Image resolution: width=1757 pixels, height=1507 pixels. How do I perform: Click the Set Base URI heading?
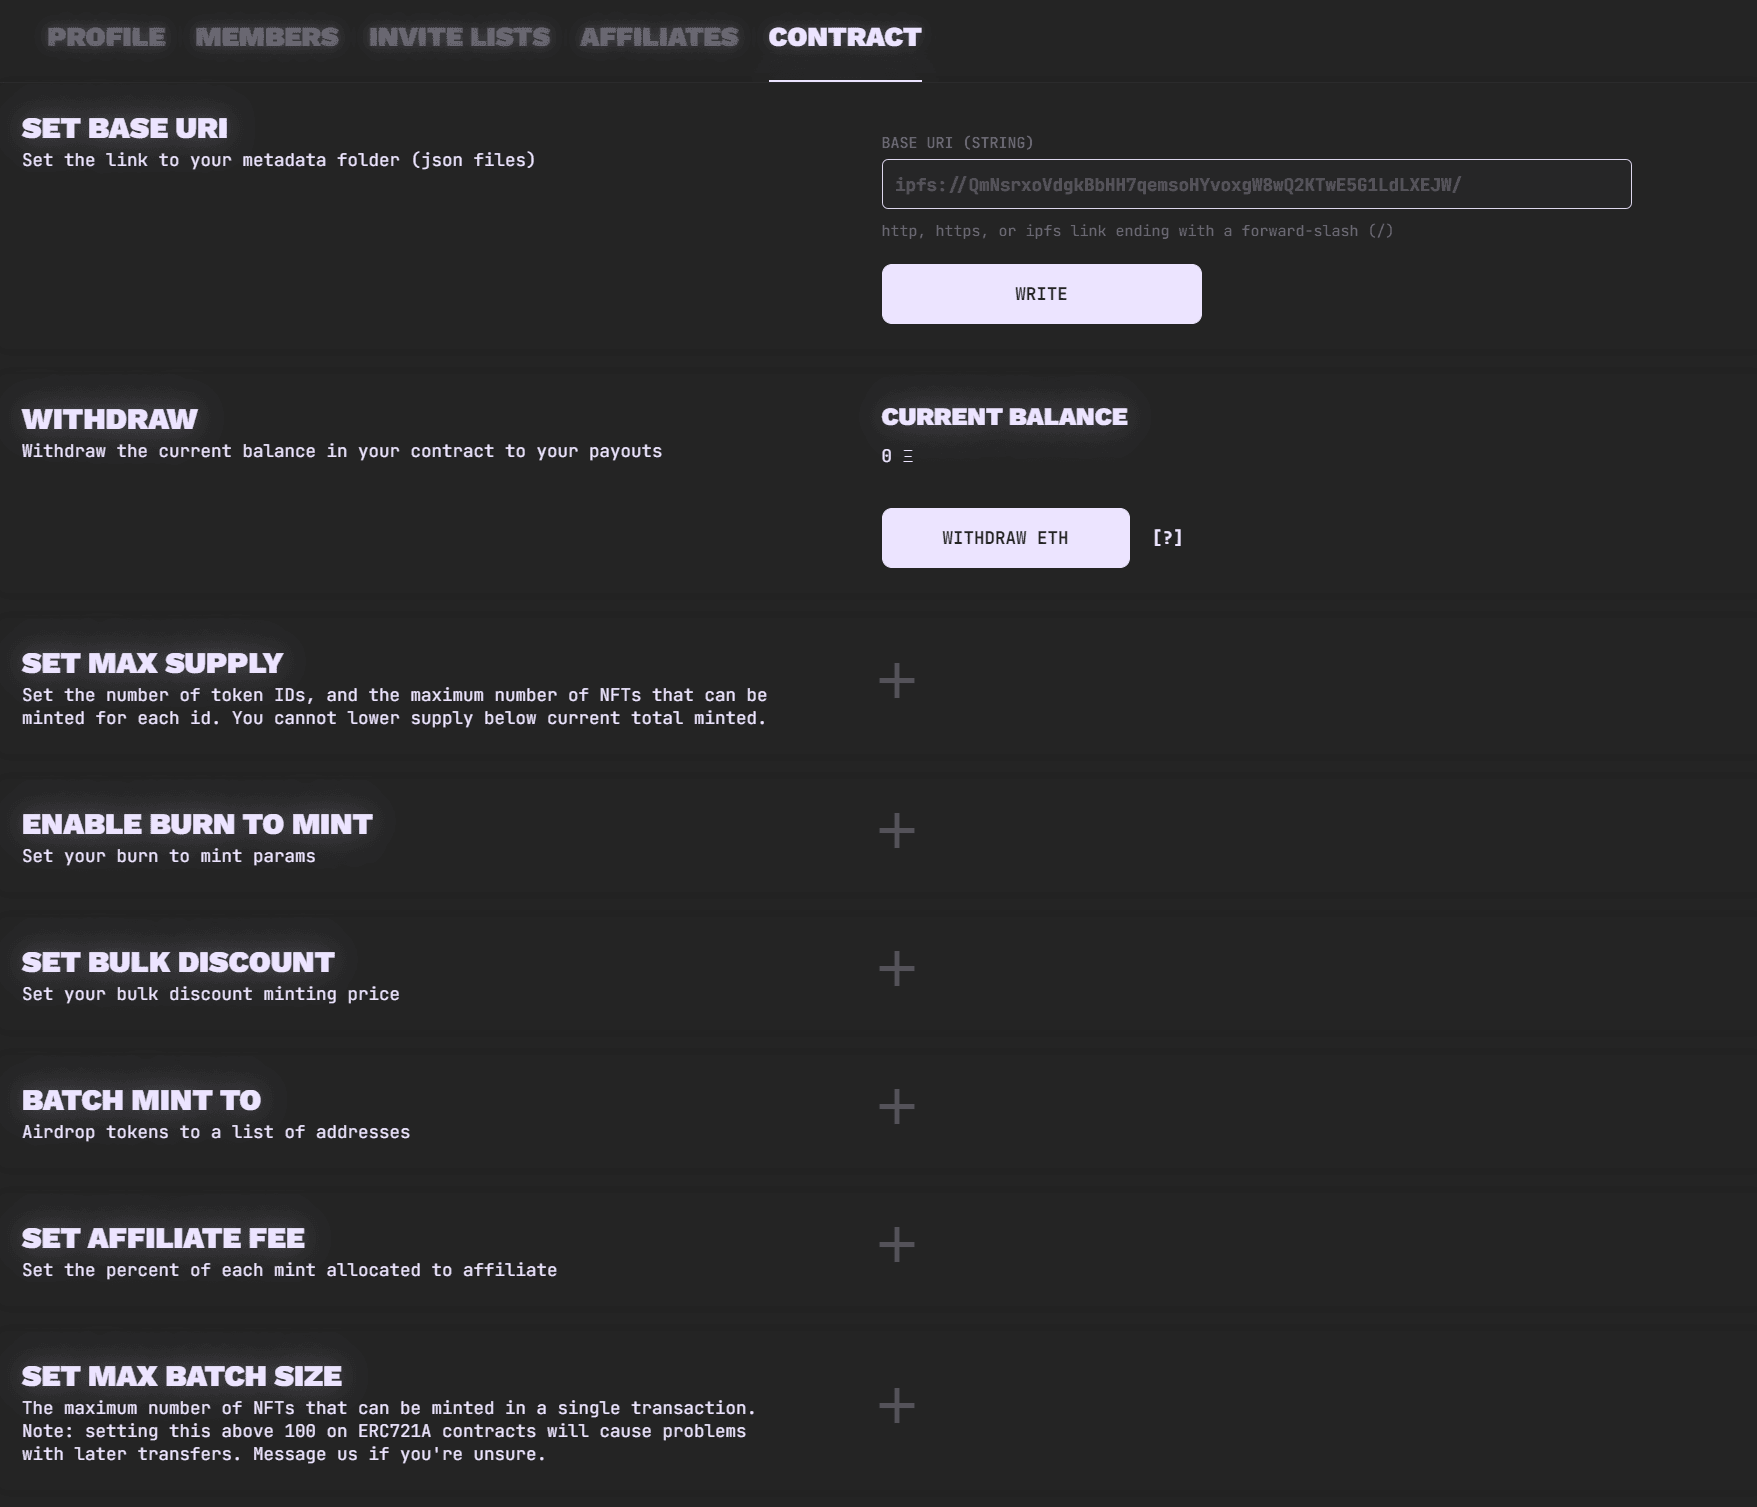[125, 129]
